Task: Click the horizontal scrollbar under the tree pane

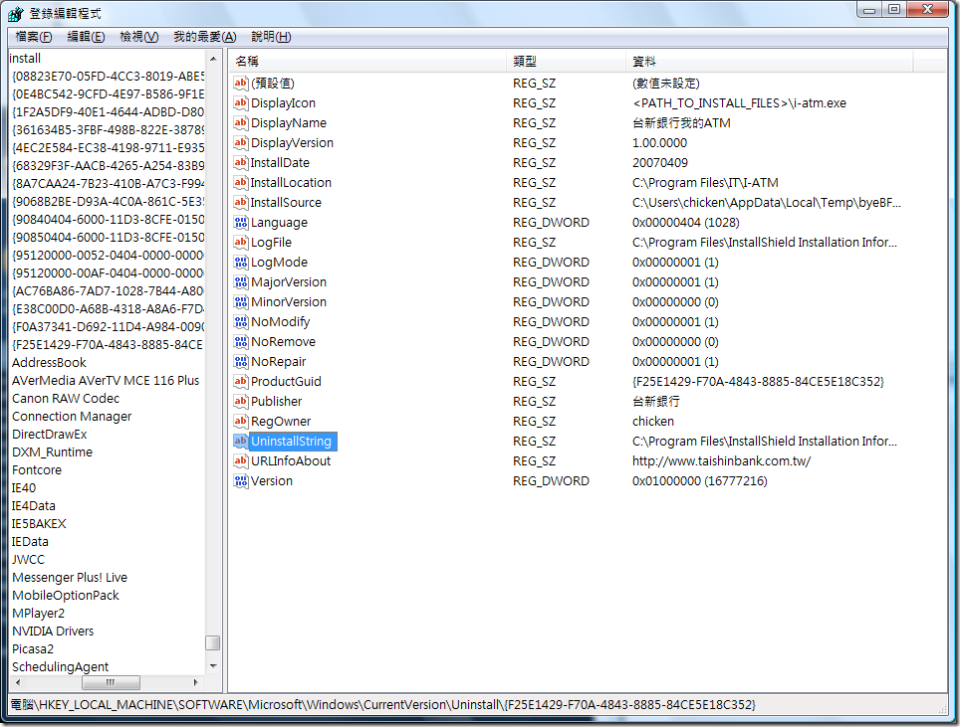Action: 110,683
